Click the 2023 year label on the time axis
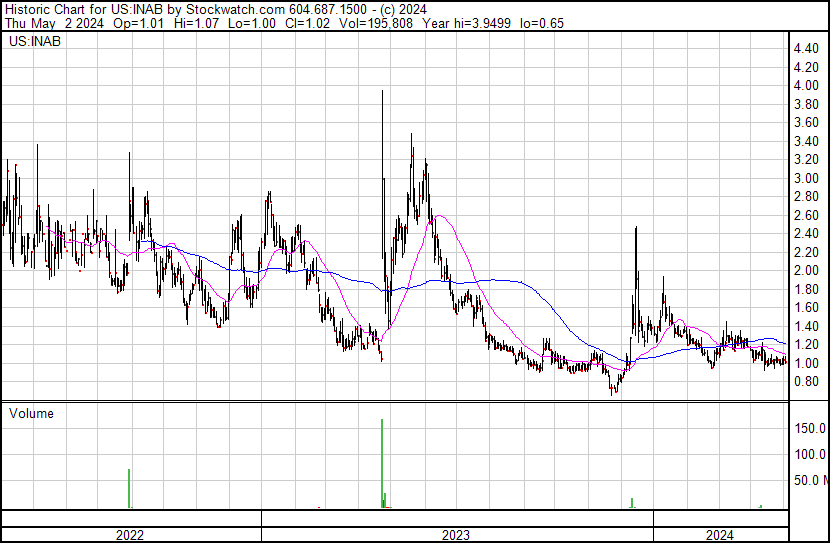Image resolution: width=830 pixels, height=543 pixels. tap(456, 535)
